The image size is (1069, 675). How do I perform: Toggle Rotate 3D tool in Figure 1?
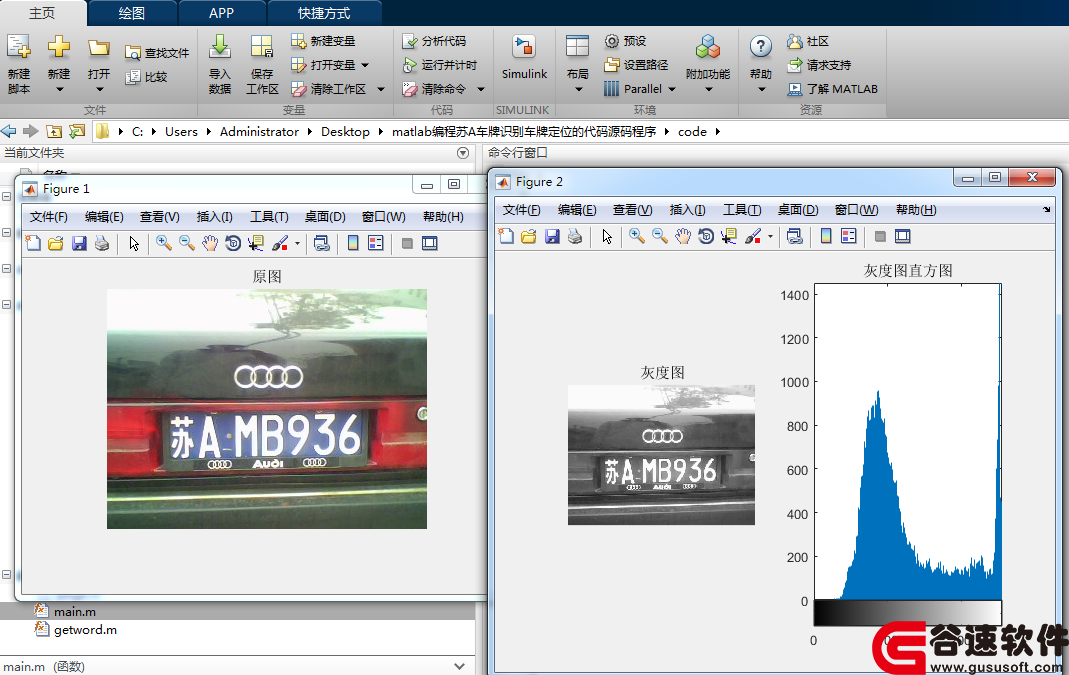click(x=233, y=243)
